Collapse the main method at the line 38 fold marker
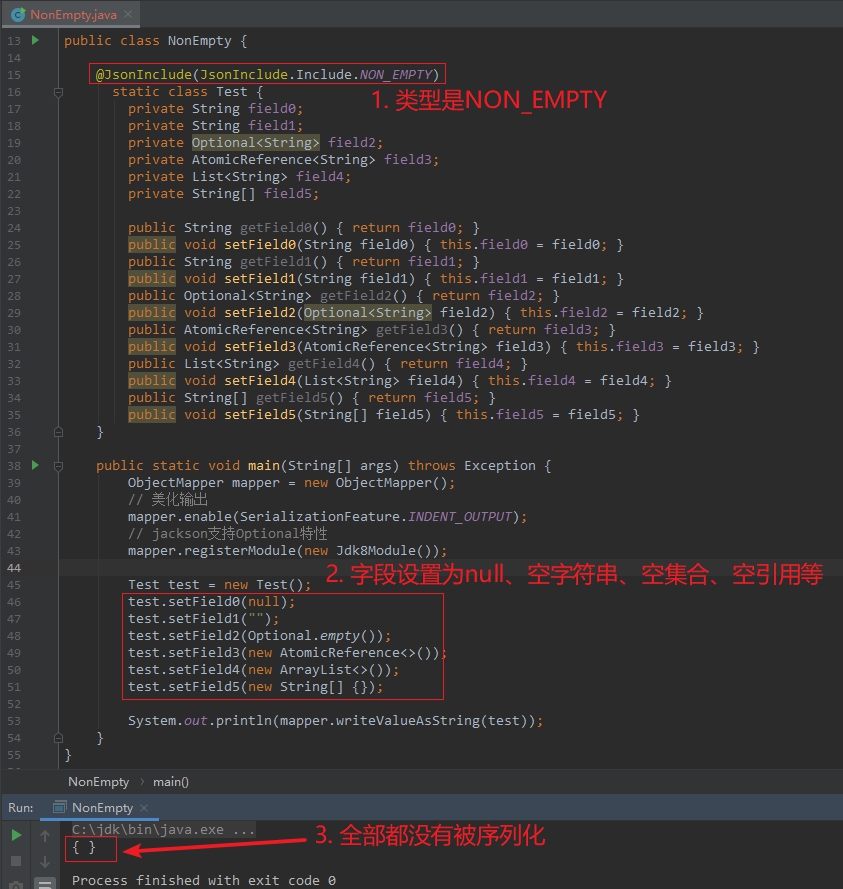This screenshot has height=889, width=843. click(x=58, y=466)
